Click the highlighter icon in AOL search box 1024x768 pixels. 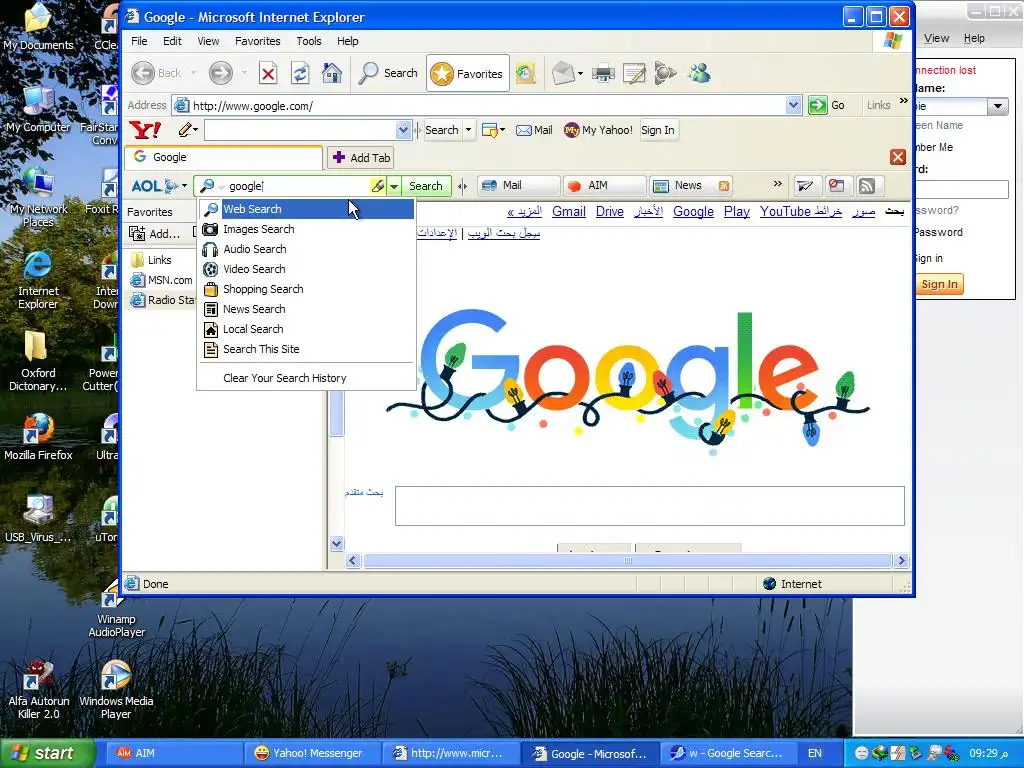[x=377, y=186]
